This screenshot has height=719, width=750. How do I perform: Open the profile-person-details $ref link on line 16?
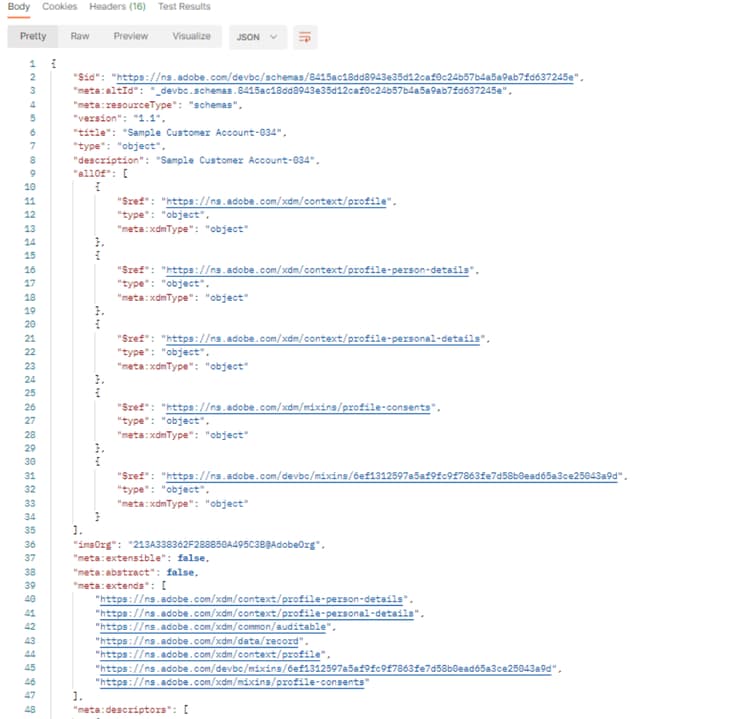318,270
